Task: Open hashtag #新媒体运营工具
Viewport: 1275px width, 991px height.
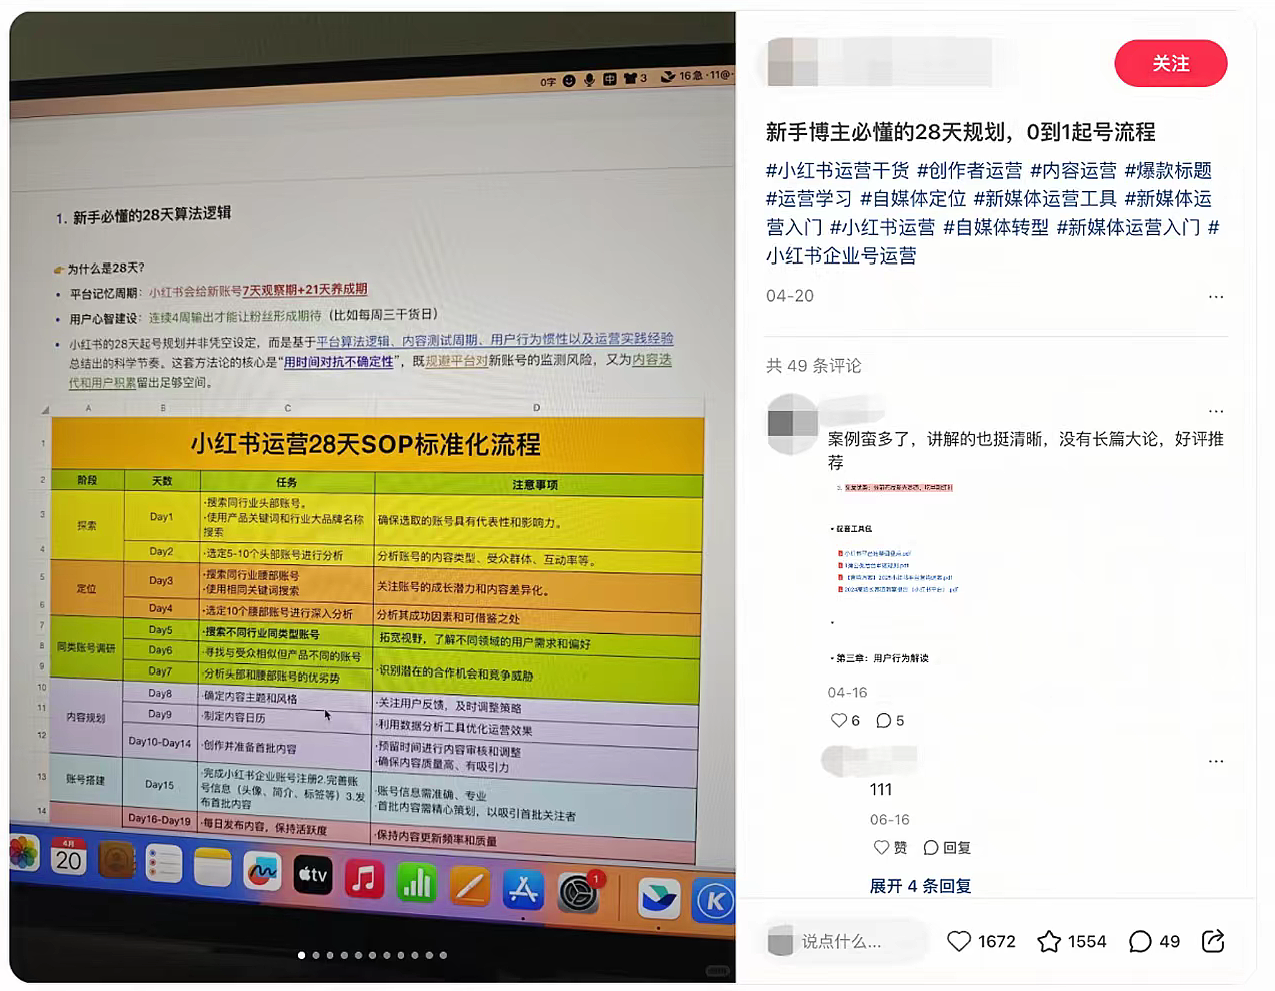Action: point(1045,199)
